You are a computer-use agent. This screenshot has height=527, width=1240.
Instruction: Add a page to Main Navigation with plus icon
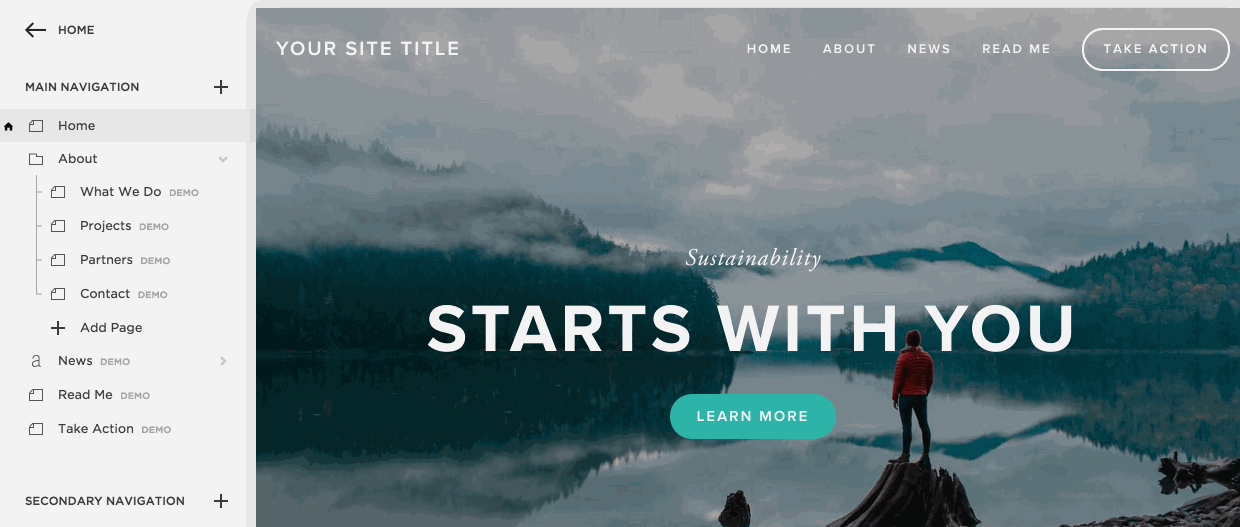[221, 87]
